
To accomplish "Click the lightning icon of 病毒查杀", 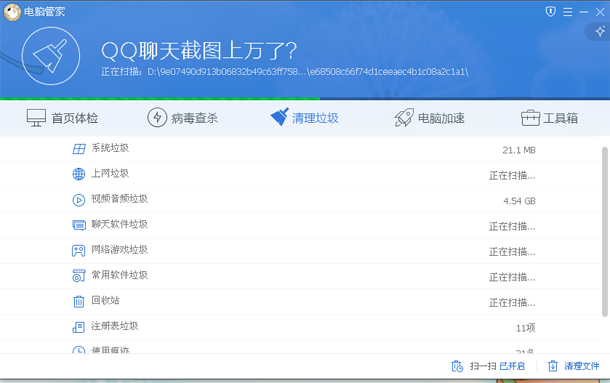I will [157, 117].
